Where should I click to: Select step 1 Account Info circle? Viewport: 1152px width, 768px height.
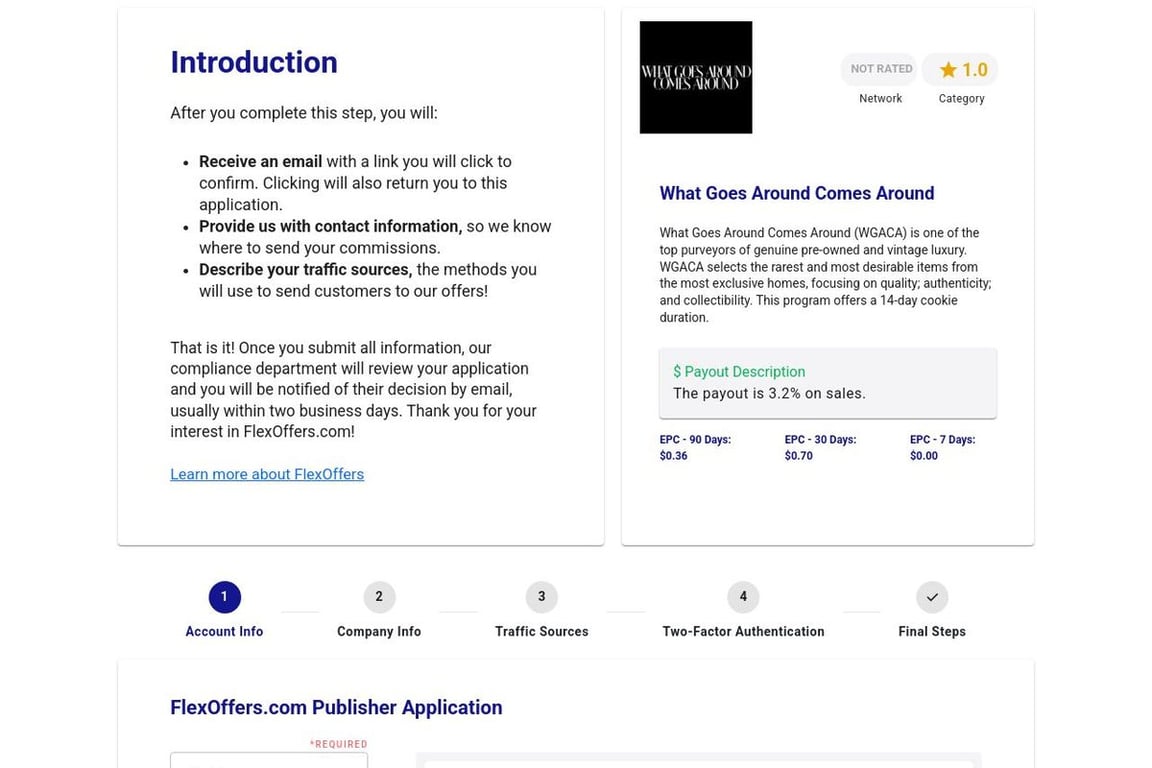pyautogui.click(x=224, y=597)
